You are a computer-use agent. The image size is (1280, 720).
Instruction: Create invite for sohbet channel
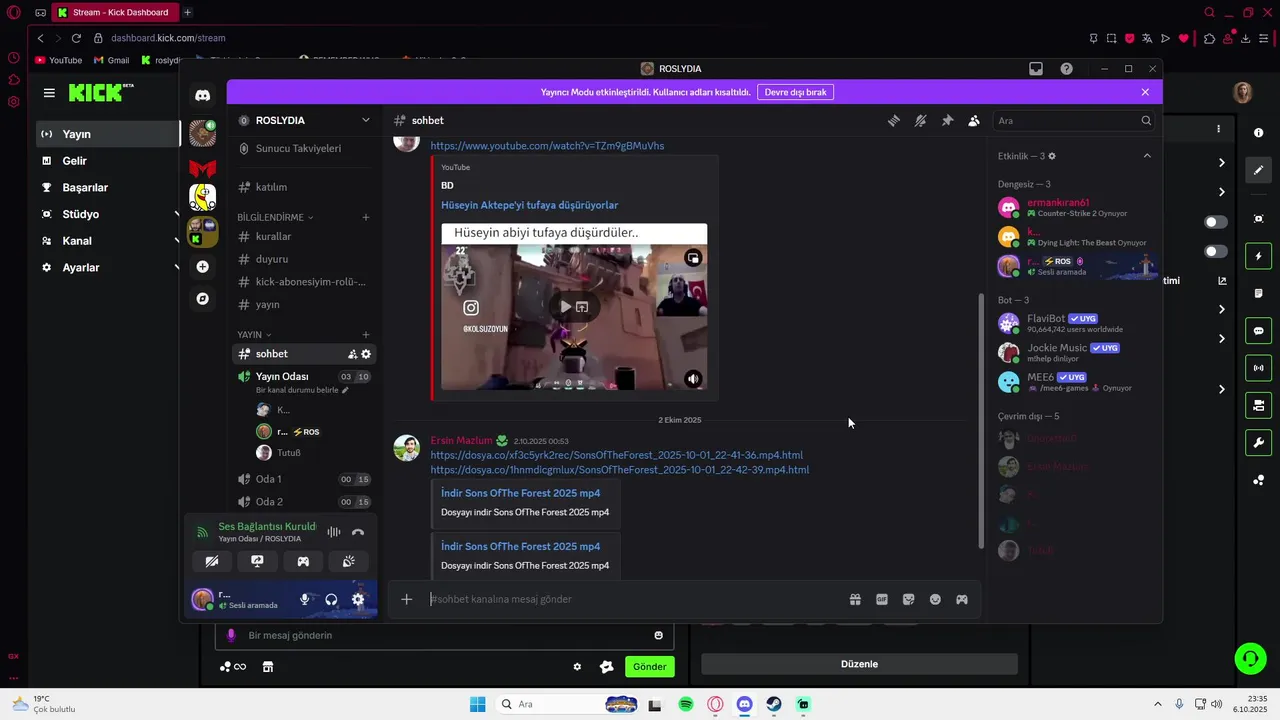coord(352,354)
